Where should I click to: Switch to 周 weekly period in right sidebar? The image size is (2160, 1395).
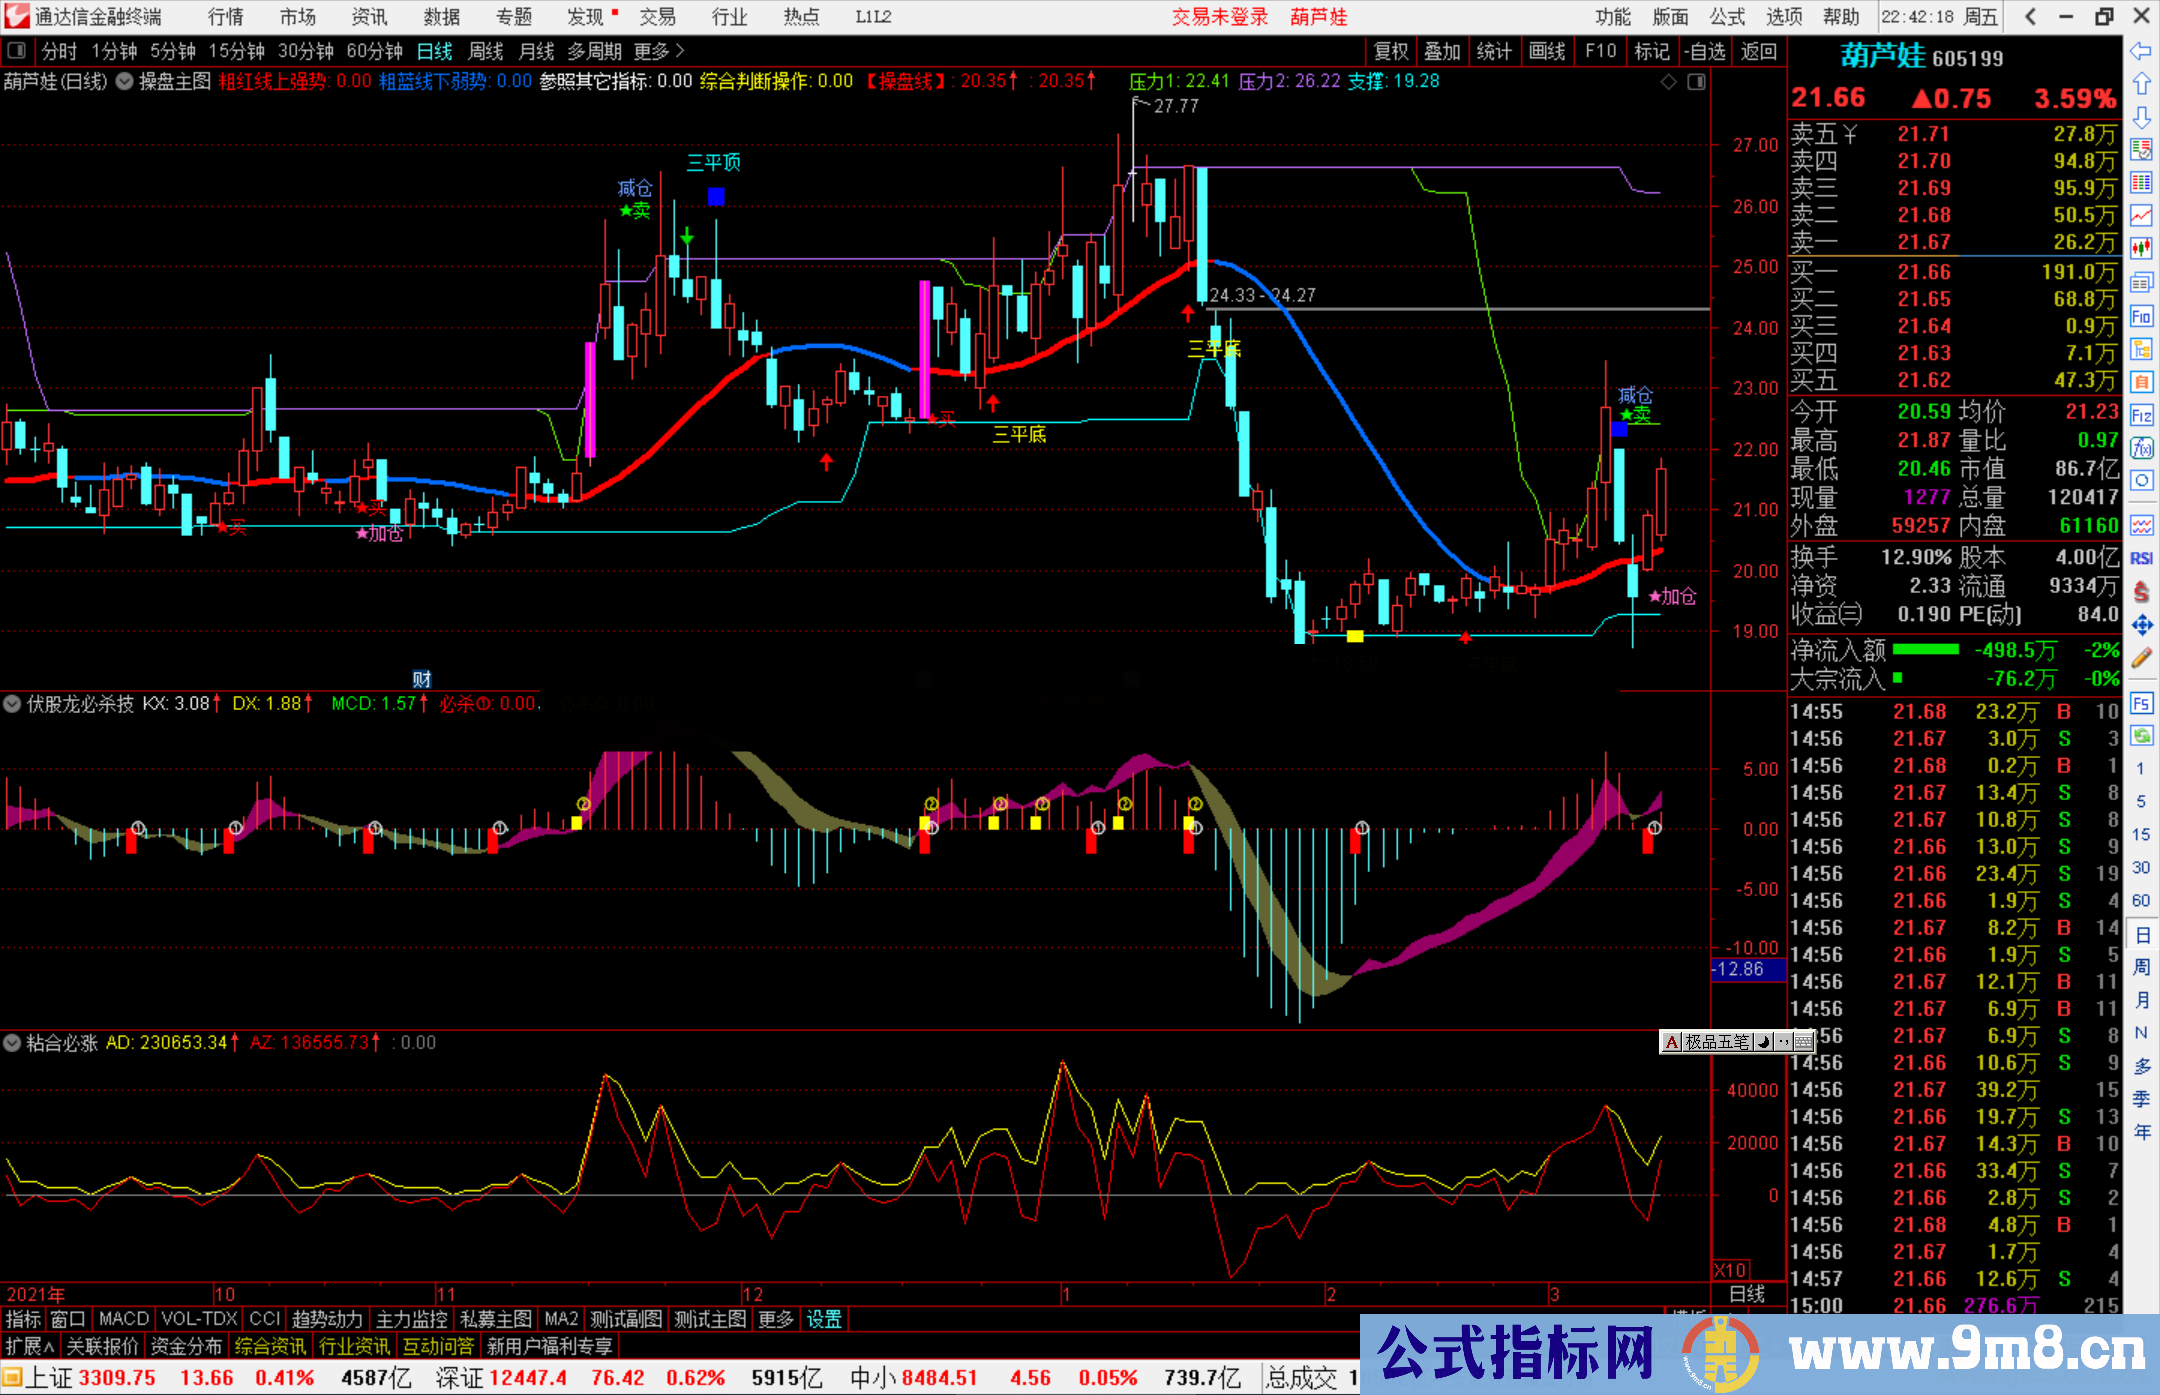click(x=2141, y=967)
